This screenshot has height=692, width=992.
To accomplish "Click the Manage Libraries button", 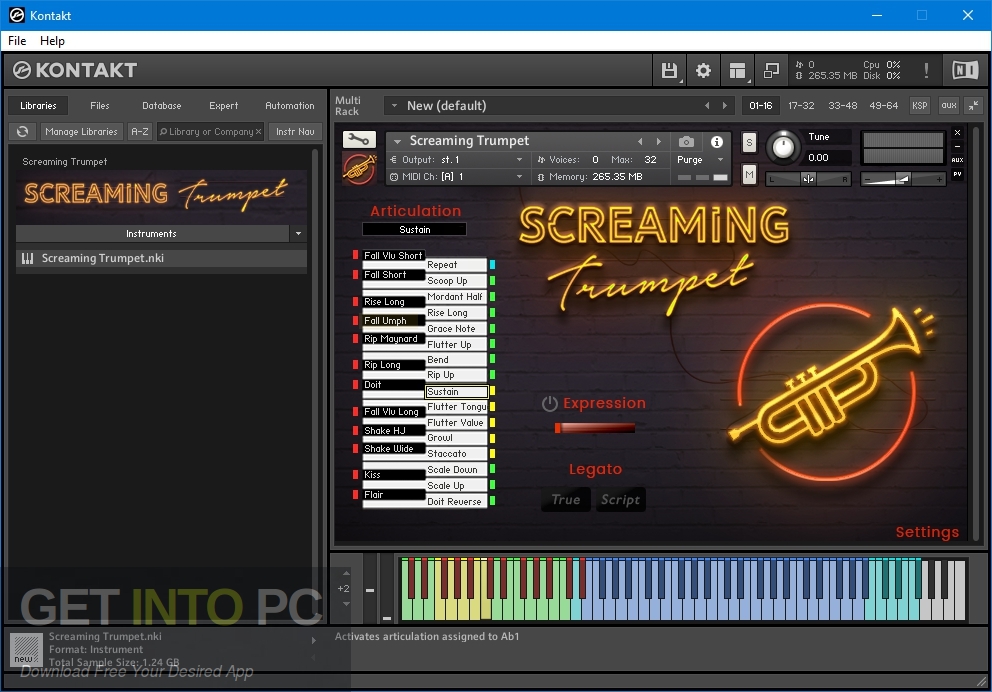I will (81, 132).
